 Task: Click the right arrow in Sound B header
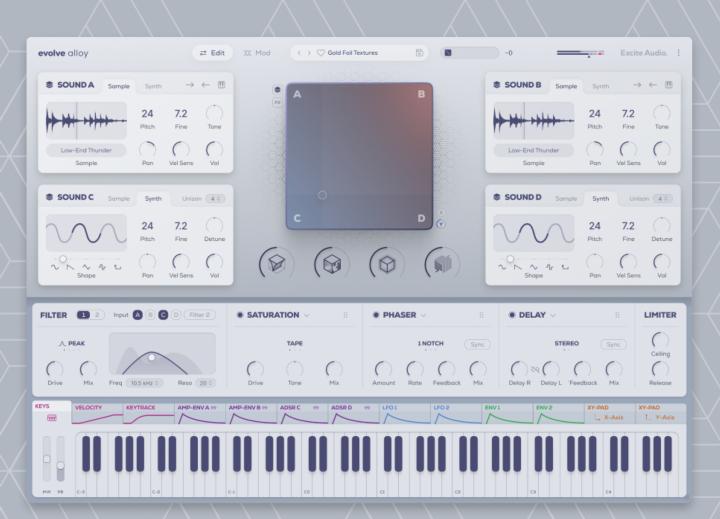click(x=637, y=85)
